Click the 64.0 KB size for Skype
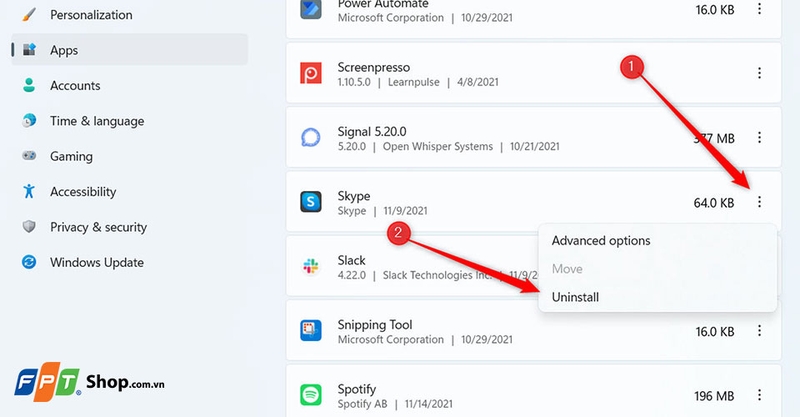 [714, 203]
